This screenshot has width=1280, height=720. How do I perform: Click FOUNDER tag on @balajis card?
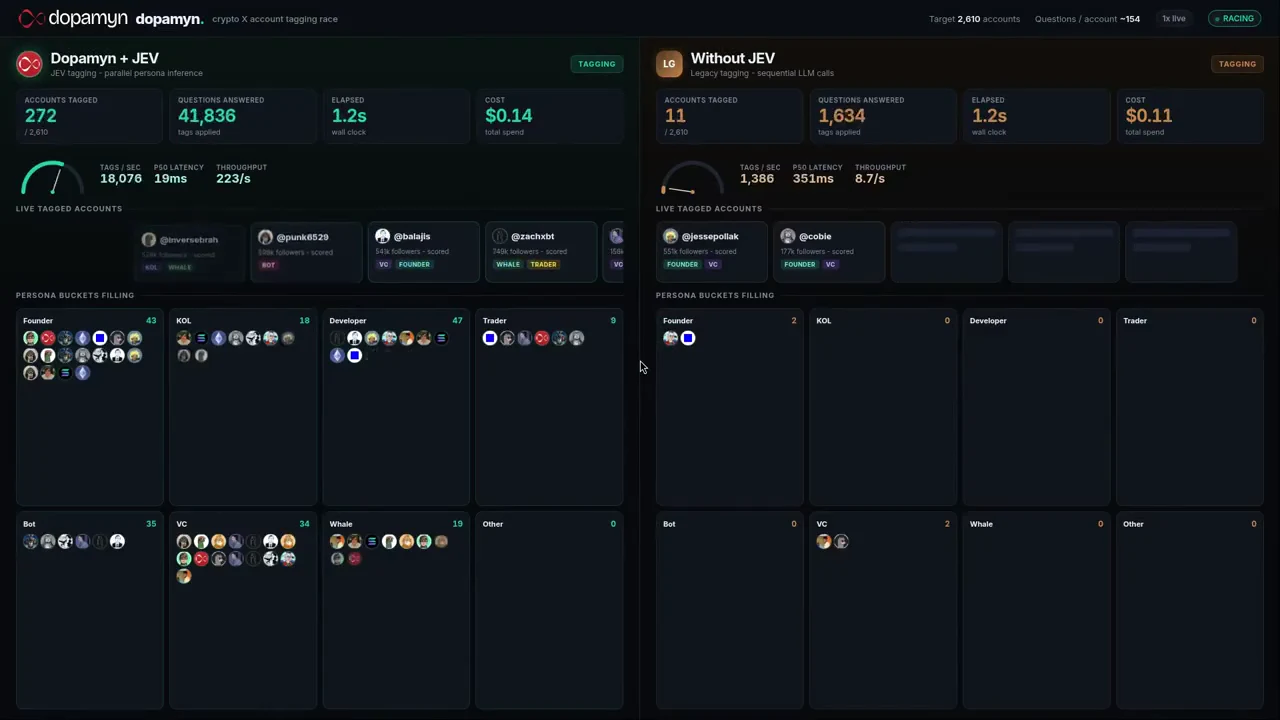(414, 264)
